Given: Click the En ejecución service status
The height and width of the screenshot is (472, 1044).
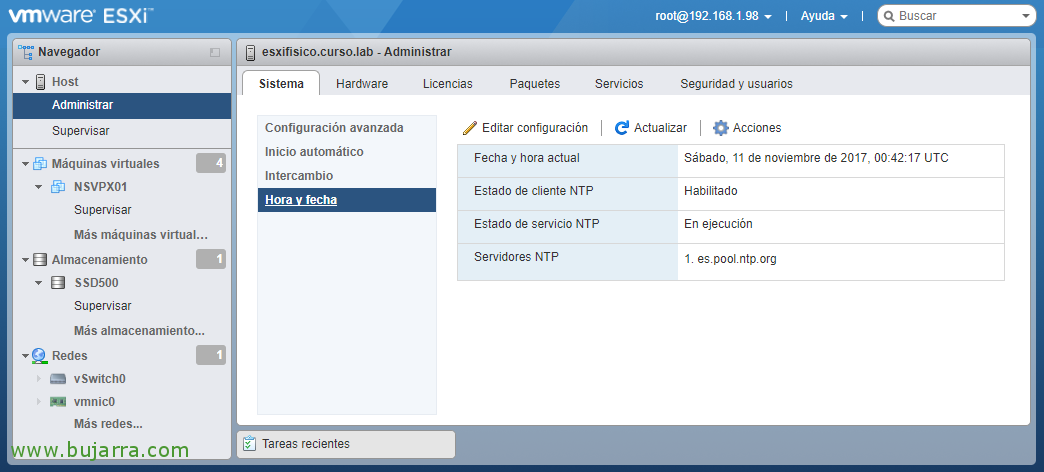Looking at the screenshot, I should point(718,224).
